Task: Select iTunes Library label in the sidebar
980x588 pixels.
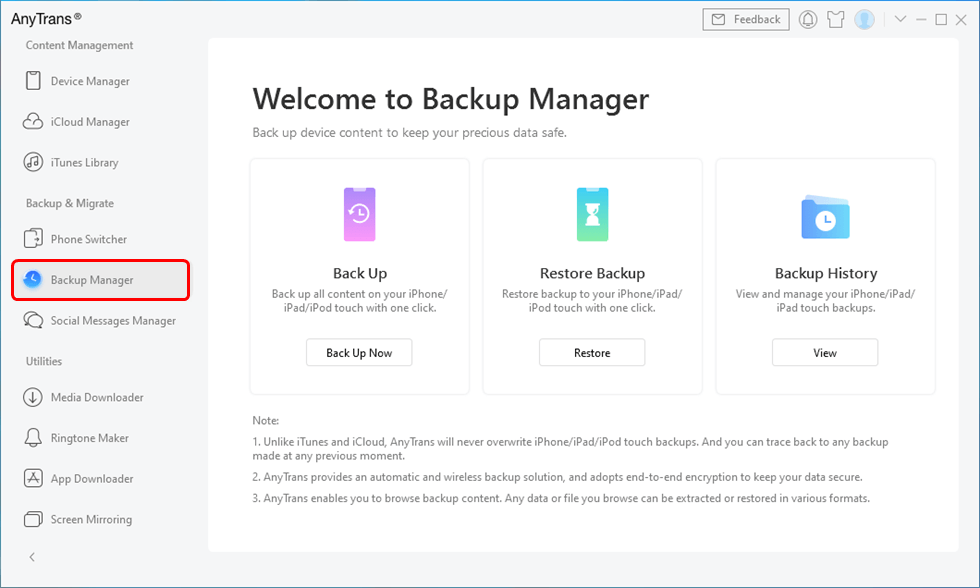Action: 84,162
